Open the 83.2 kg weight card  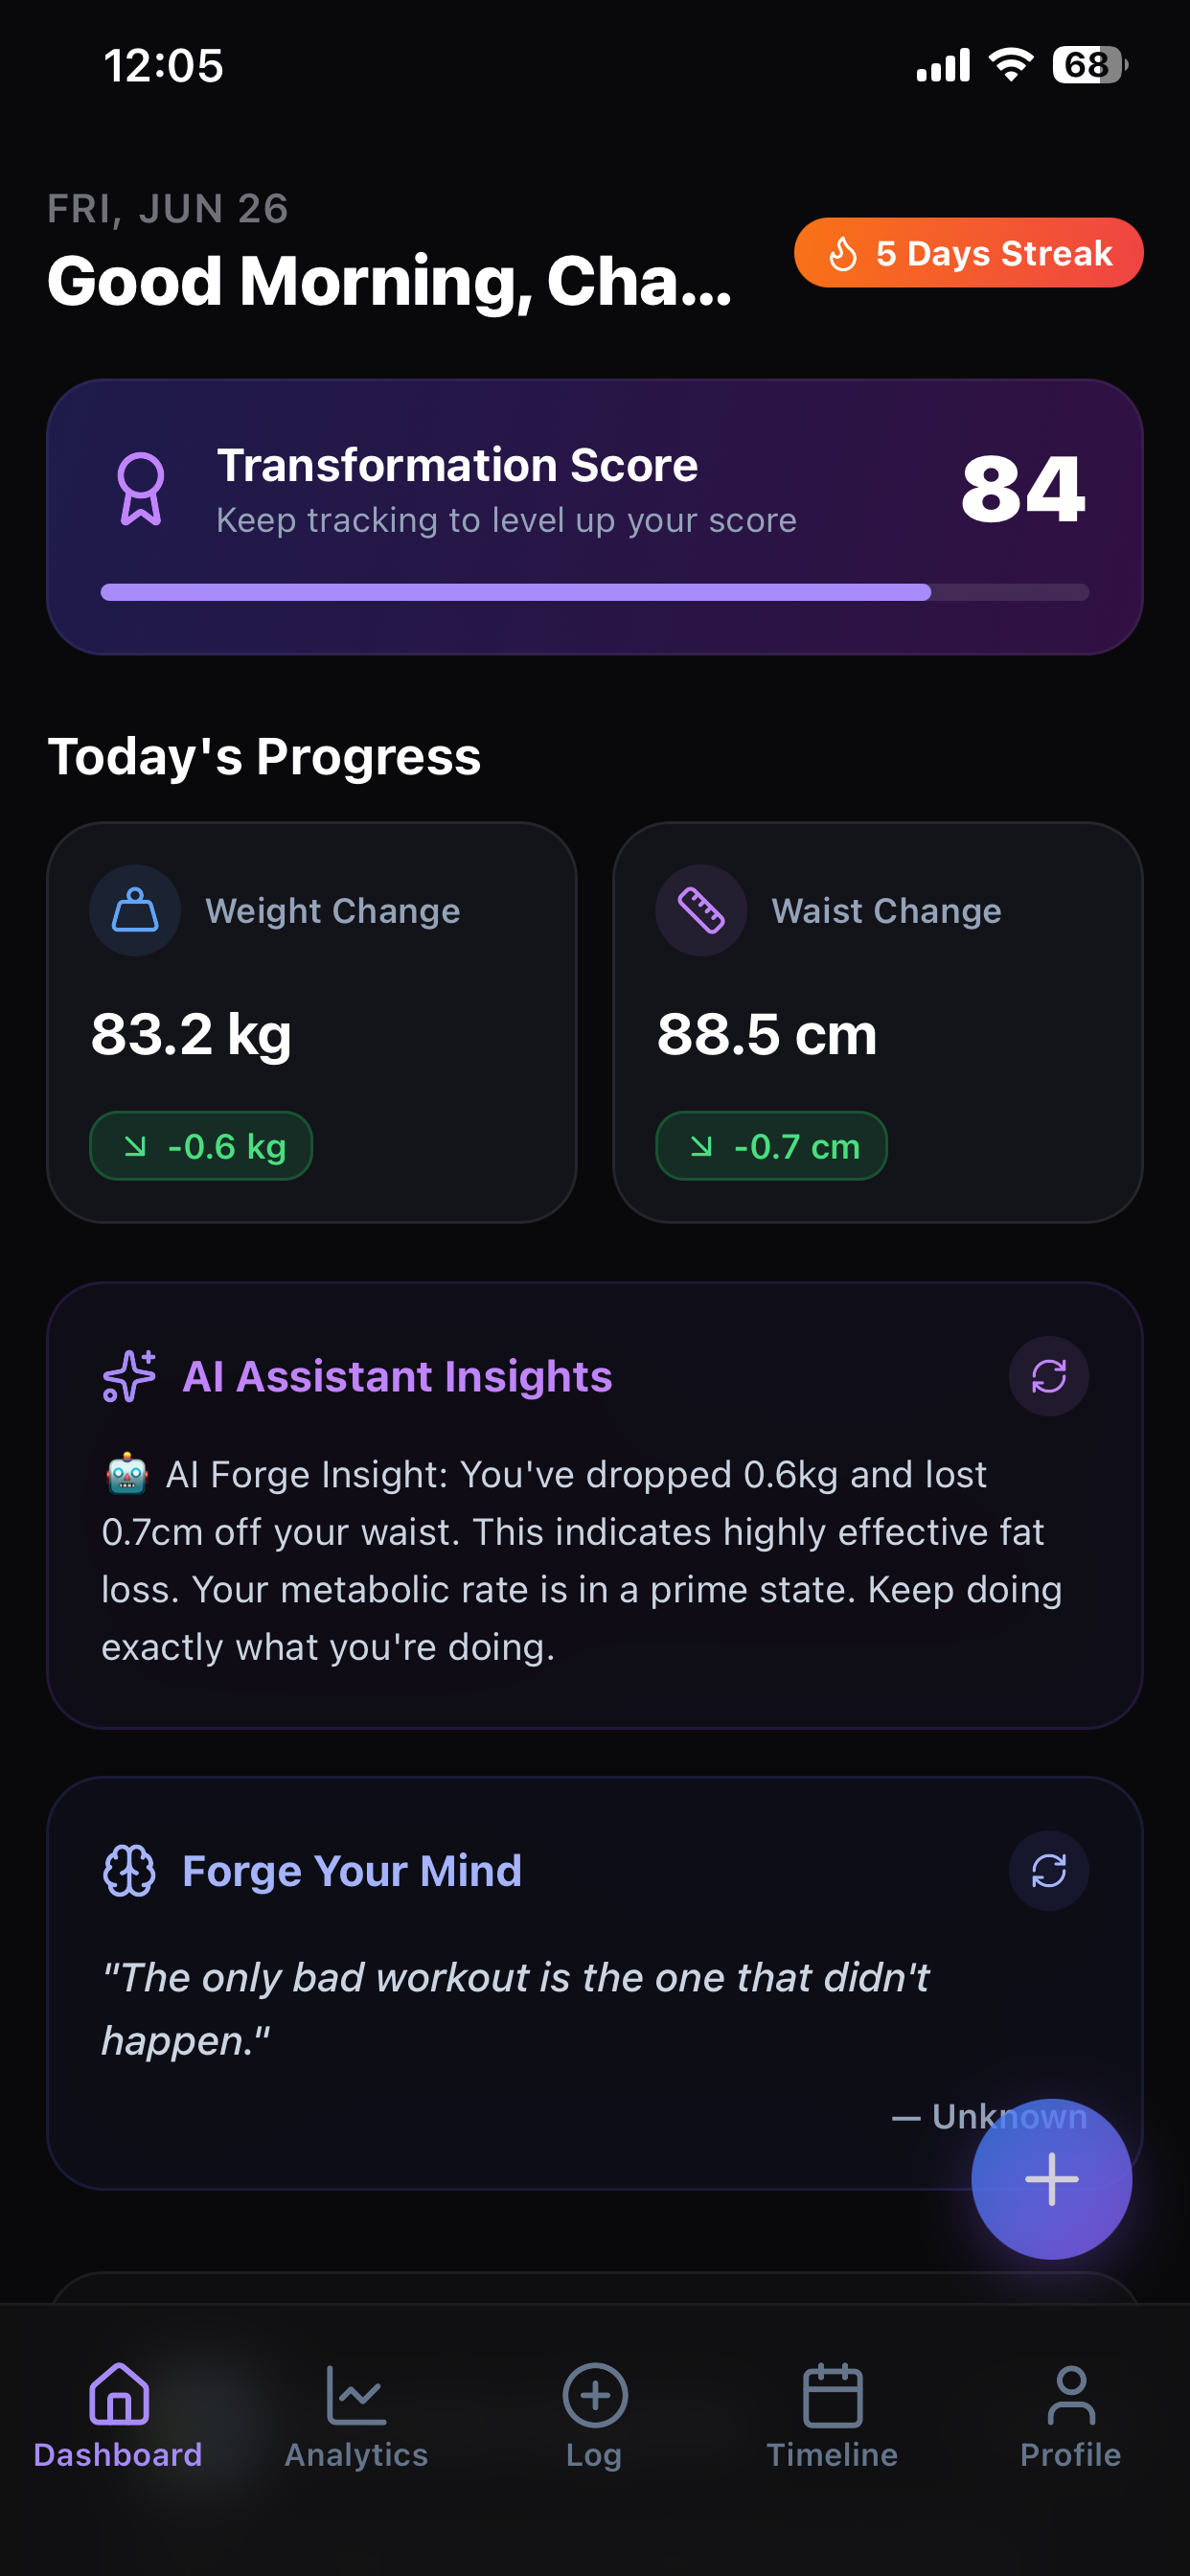click(311, 1022)
